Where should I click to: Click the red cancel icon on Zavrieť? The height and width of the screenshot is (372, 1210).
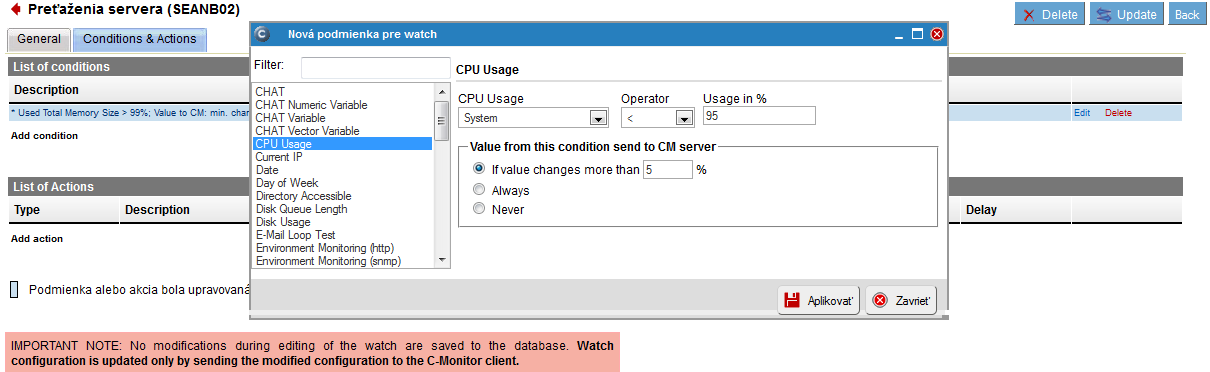pyautogui.click(x=880, y=300)
